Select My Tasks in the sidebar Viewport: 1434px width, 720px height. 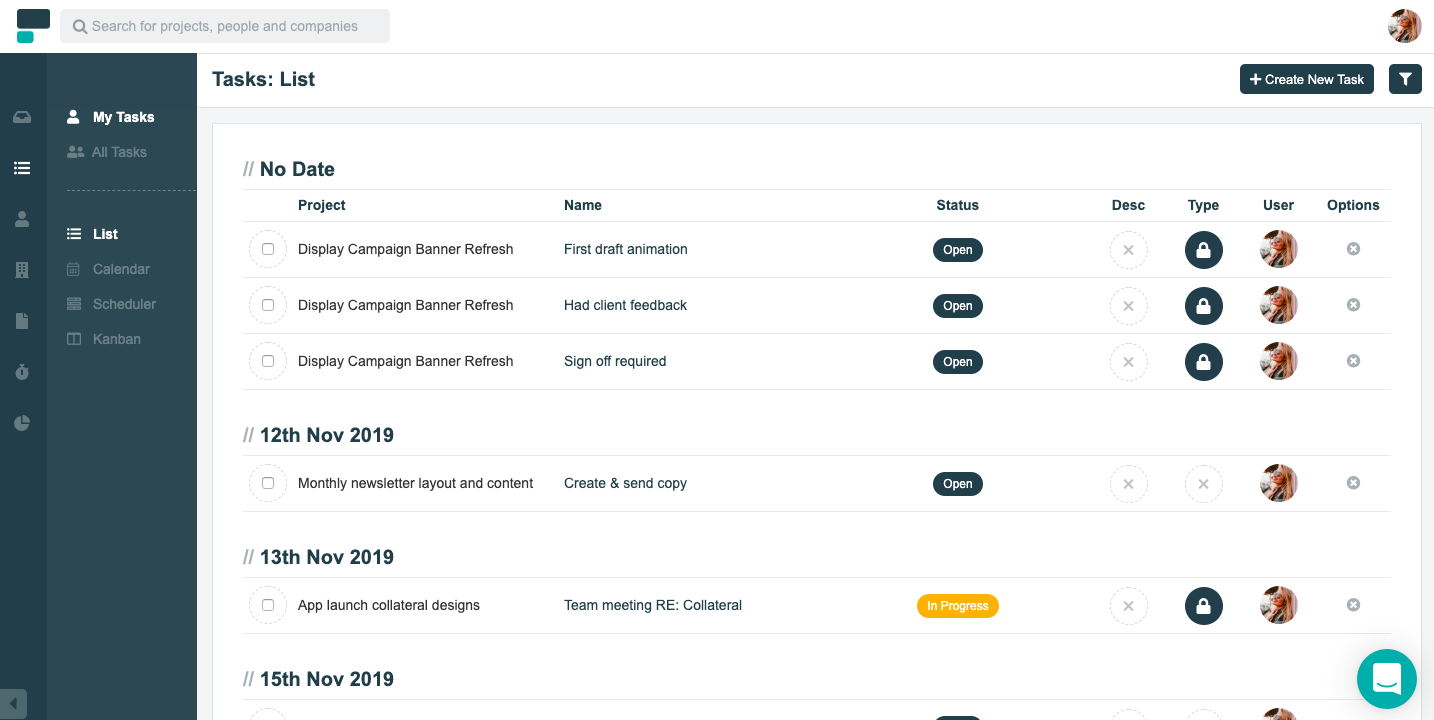pyautogui.click(x=111, y=117)
